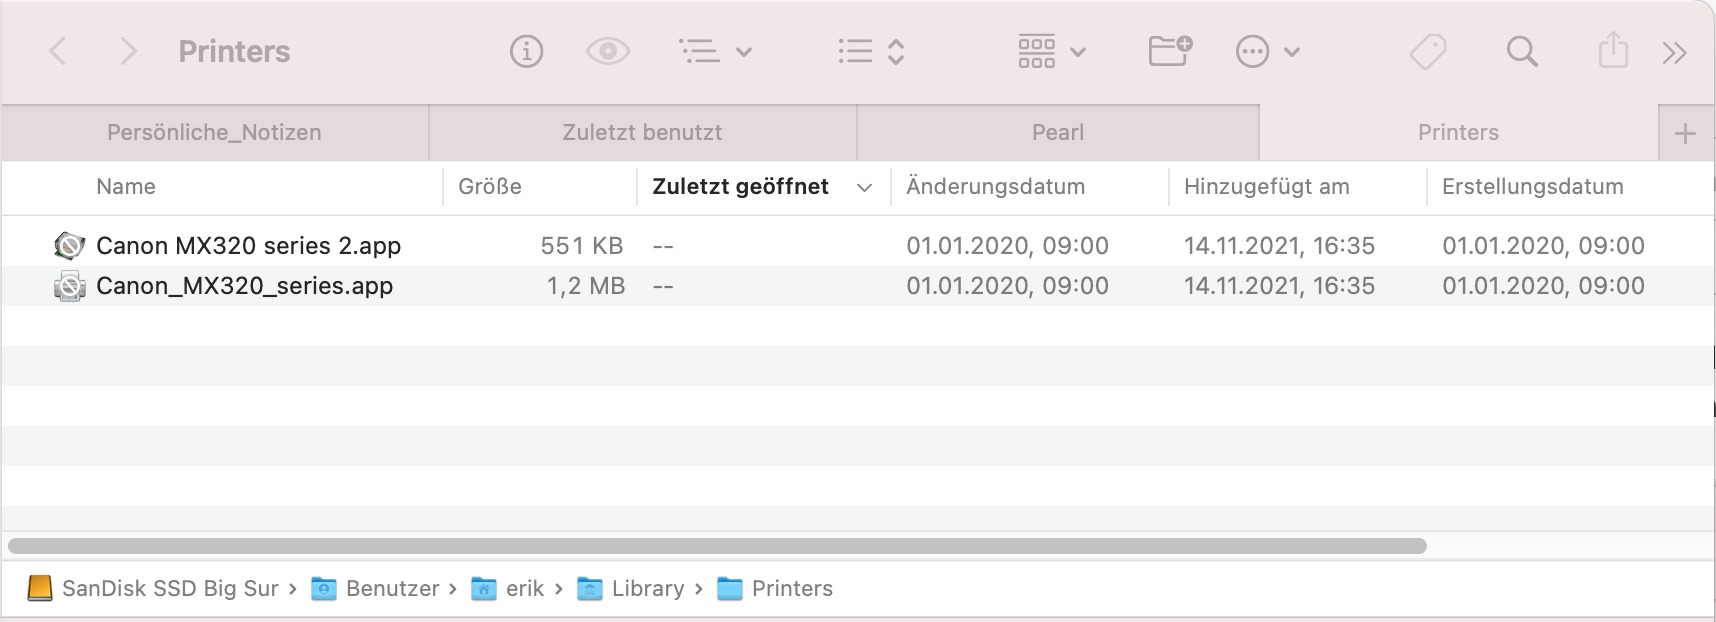Show more toolbar items chevron
Screen dimensions: 1716x622
[1674, 52]
